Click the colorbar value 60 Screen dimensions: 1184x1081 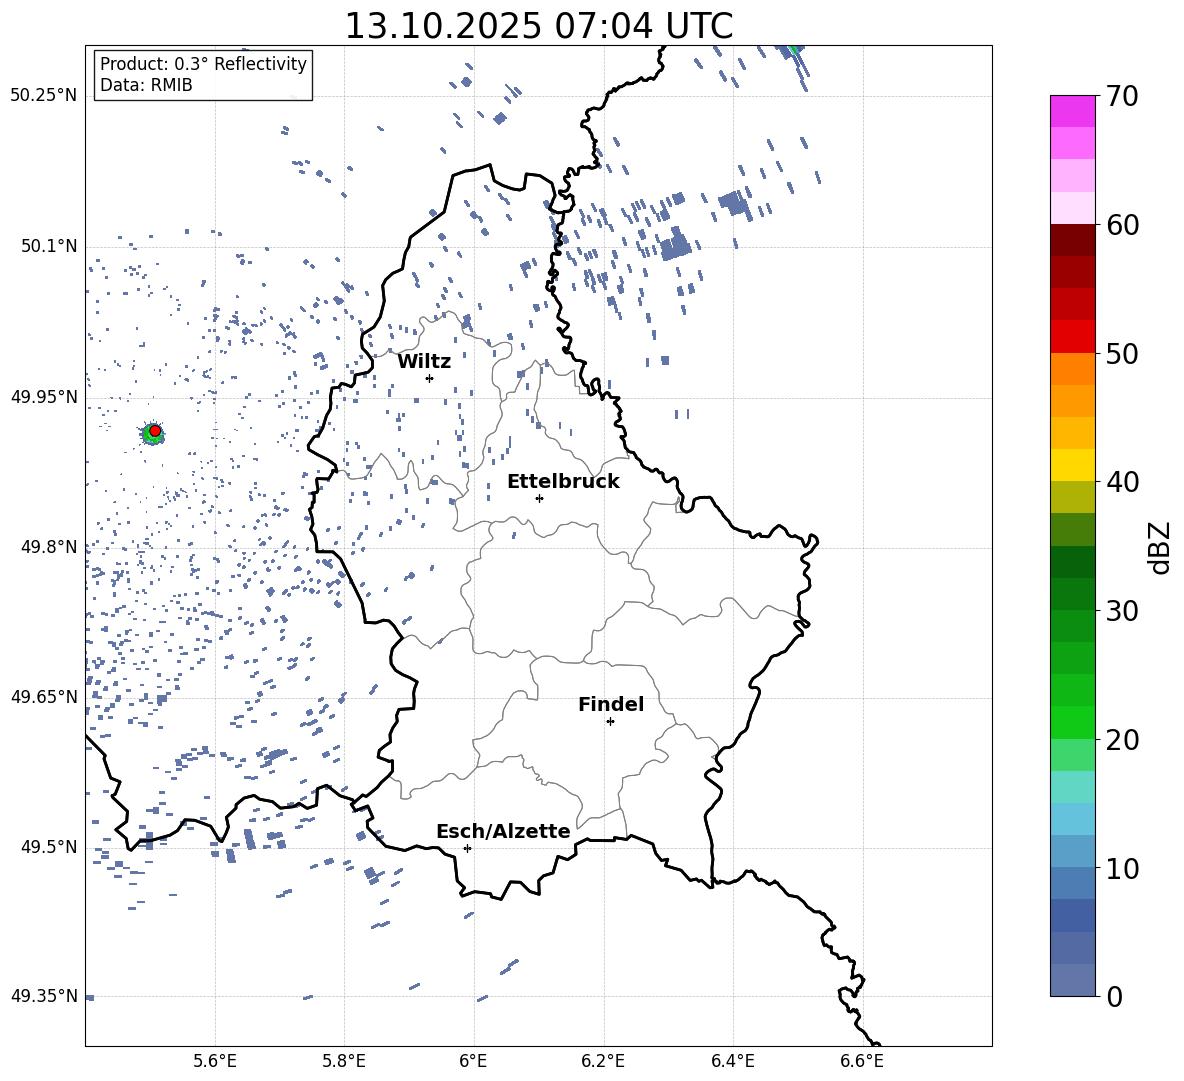(1122, 225)
